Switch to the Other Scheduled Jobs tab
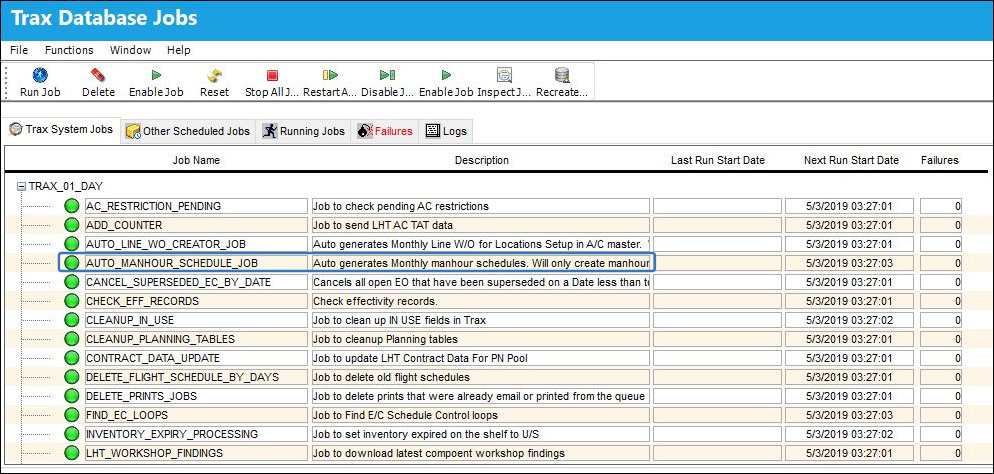 click(x=188, y=131)
